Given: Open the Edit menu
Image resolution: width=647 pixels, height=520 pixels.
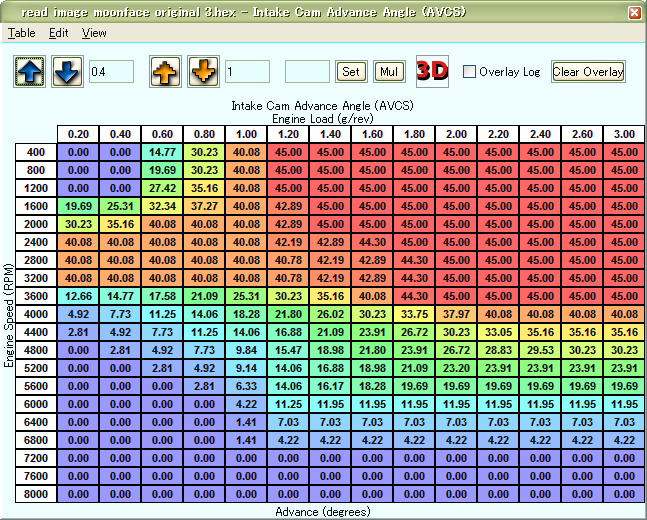Looking at the screenshot, I should (x=59, y=33).
